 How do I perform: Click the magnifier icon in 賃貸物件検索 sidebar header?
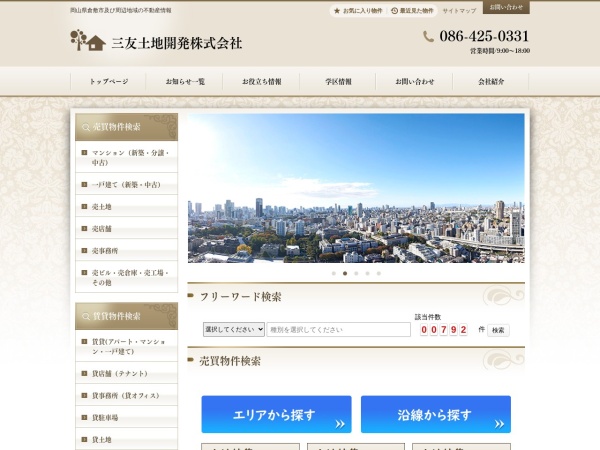[x=86, y=316]
